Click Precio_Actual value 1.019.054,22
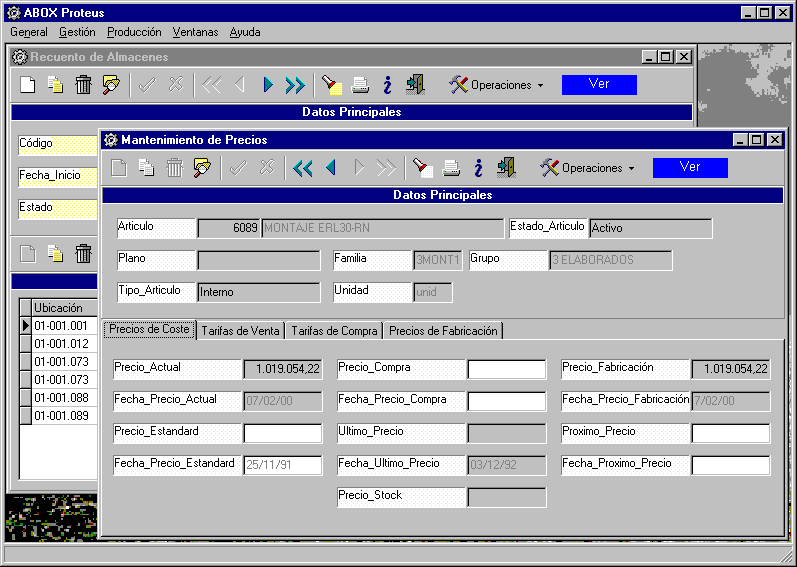 coord(283,369)
